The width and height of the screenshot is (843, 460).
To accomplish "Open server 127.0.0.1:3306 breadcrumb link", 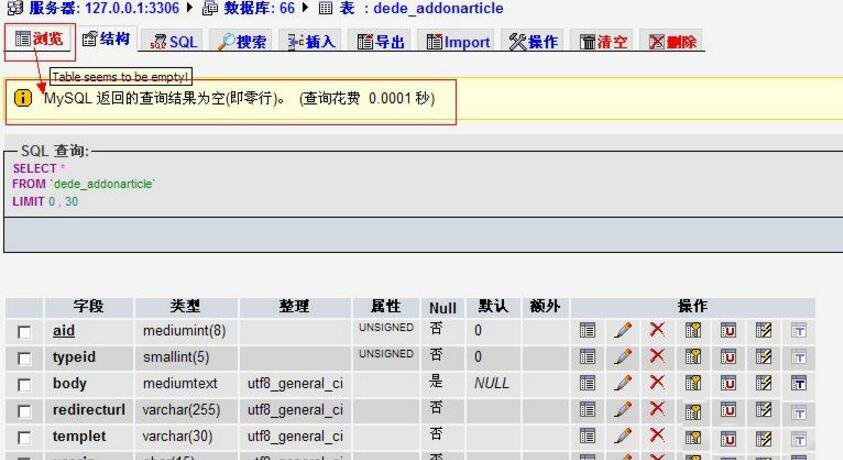I will 104,8.
